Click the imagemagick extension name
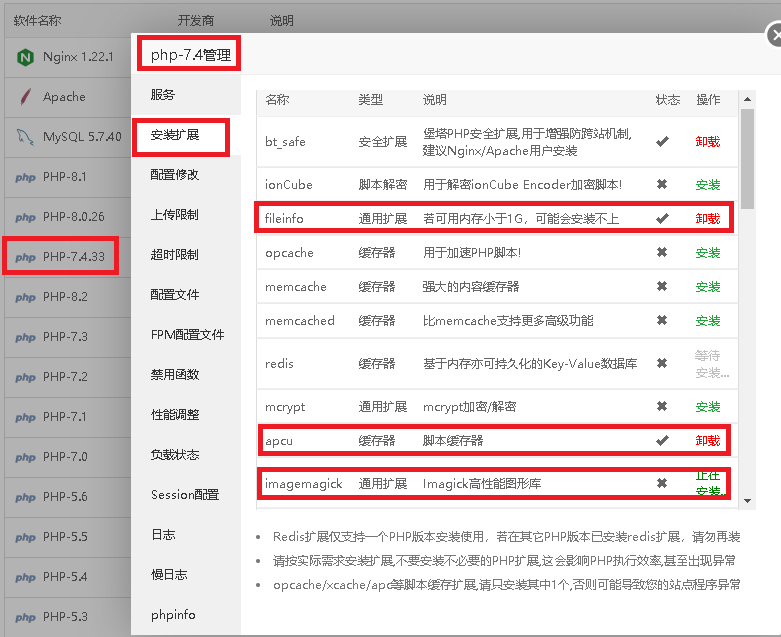 303,484
